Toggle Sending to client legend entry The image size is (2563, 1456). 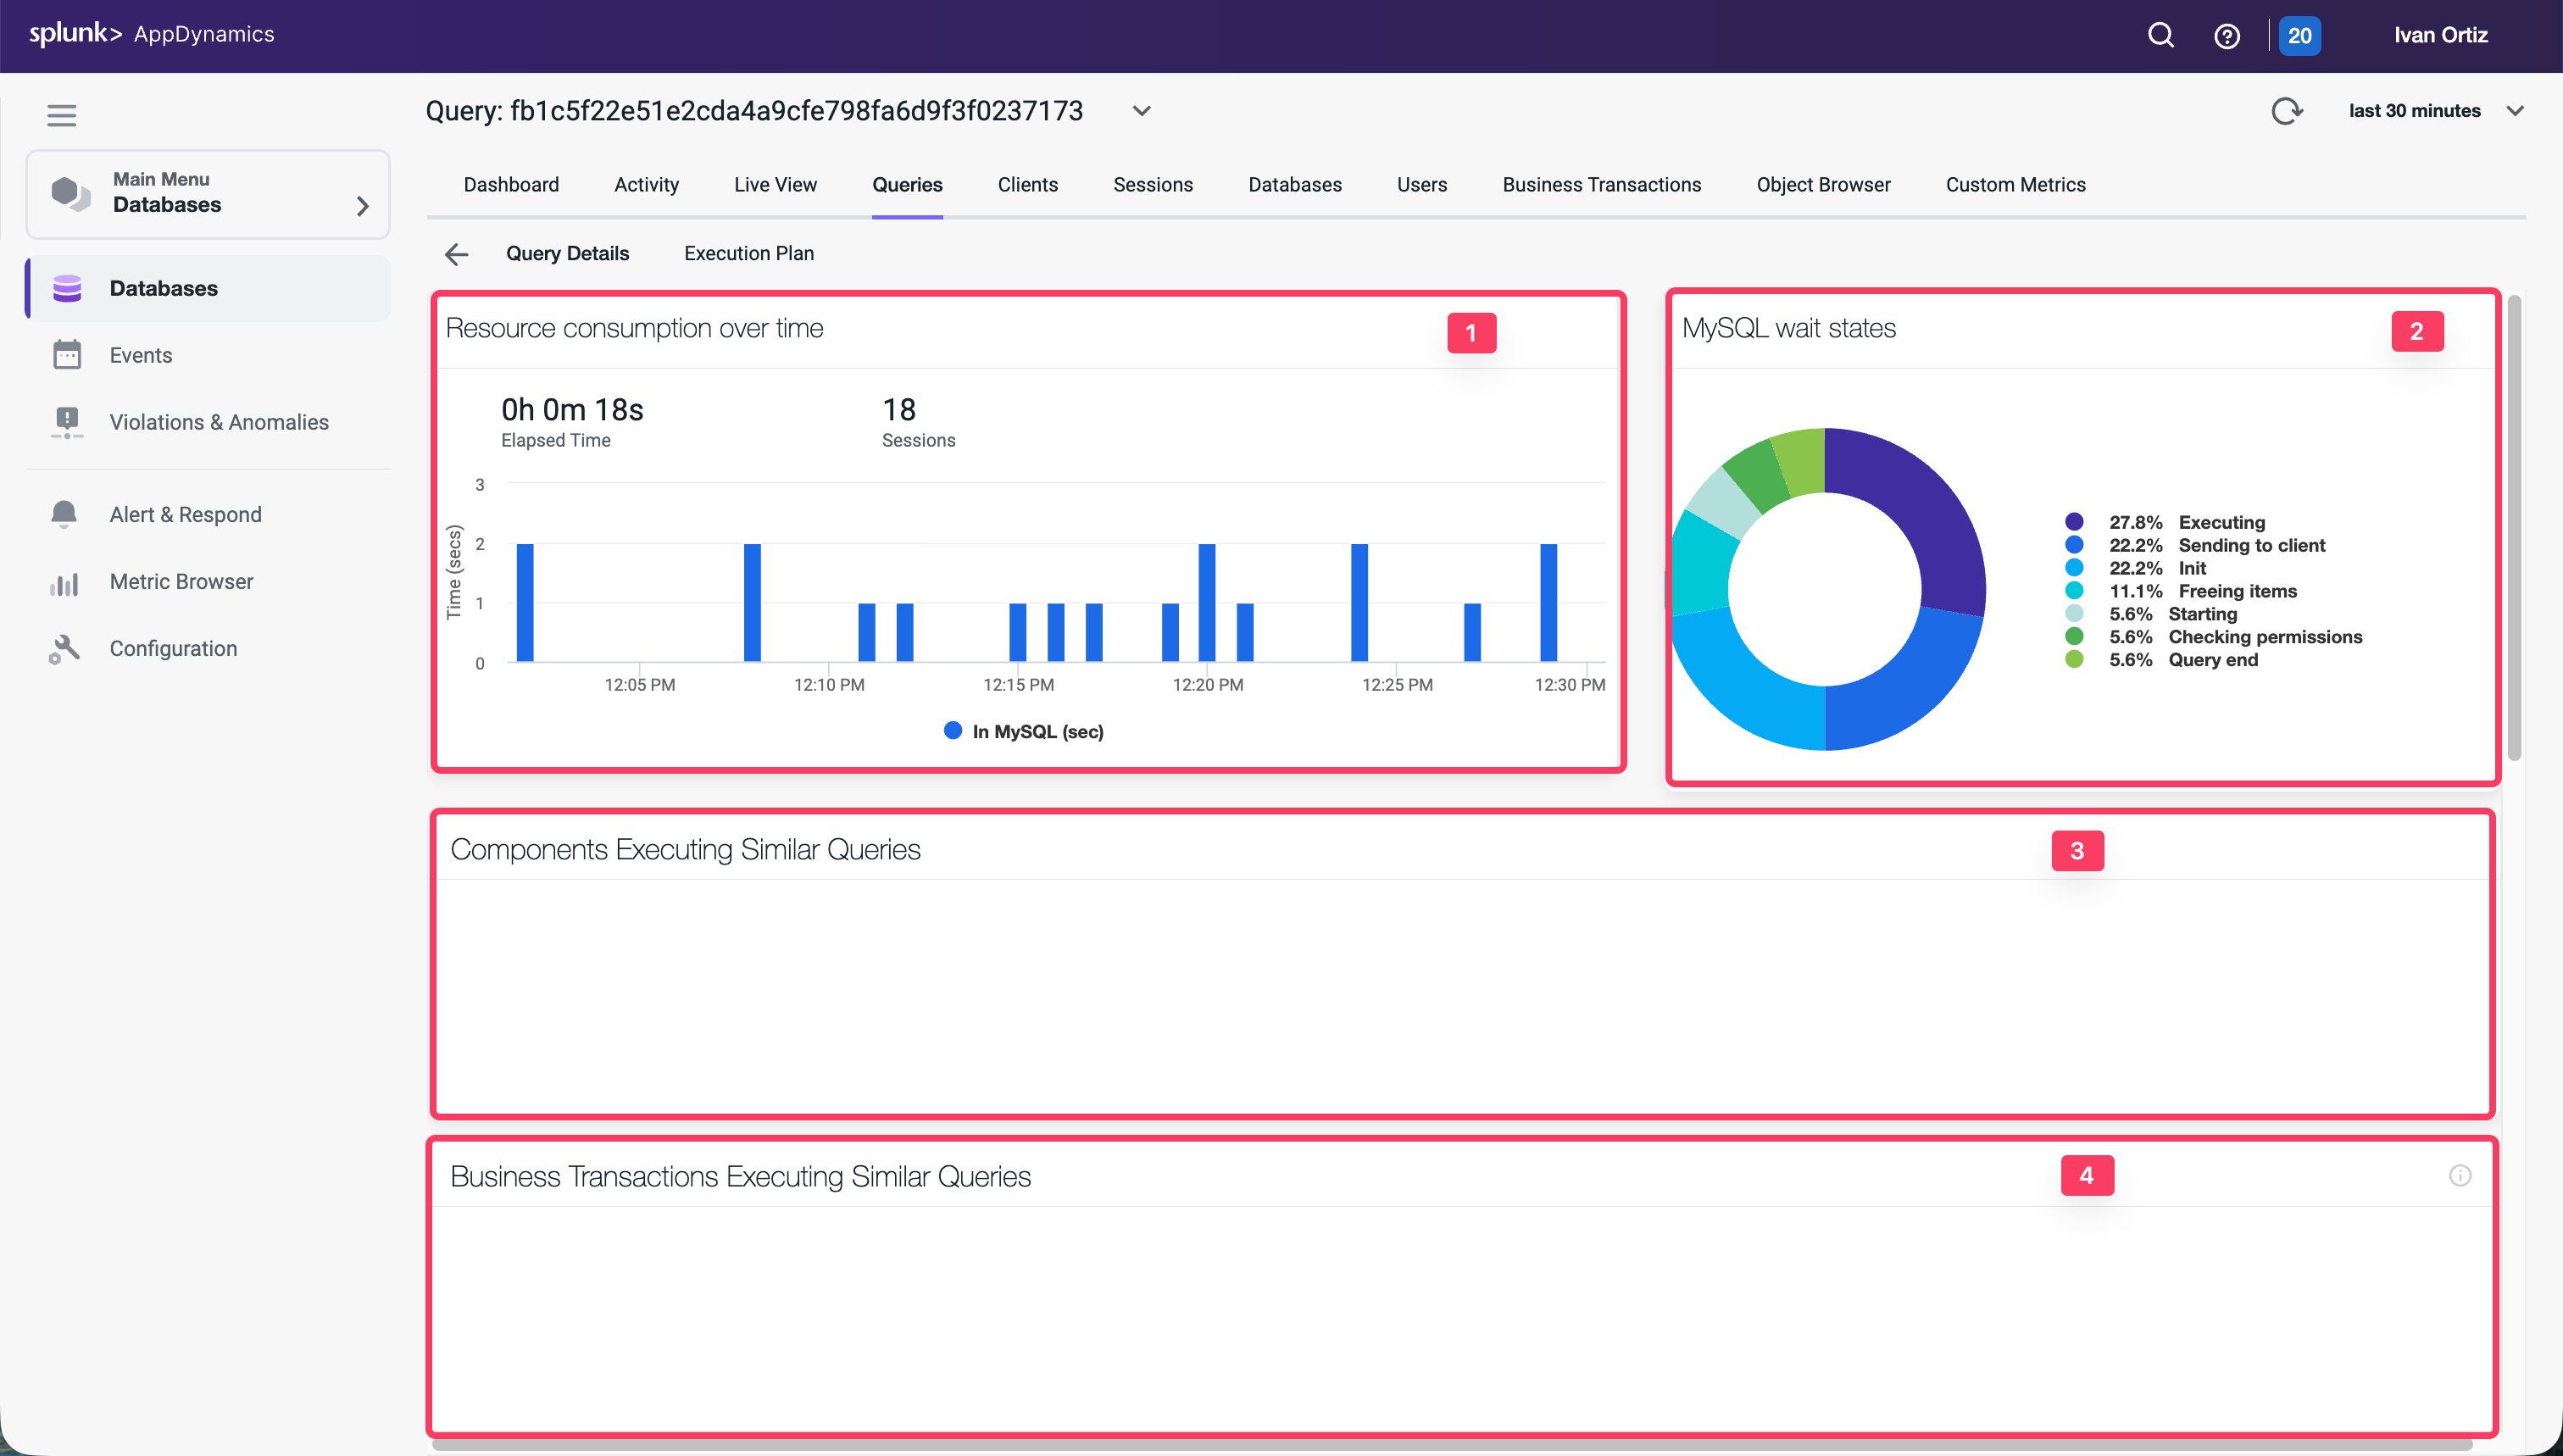tap(2251, 545)
